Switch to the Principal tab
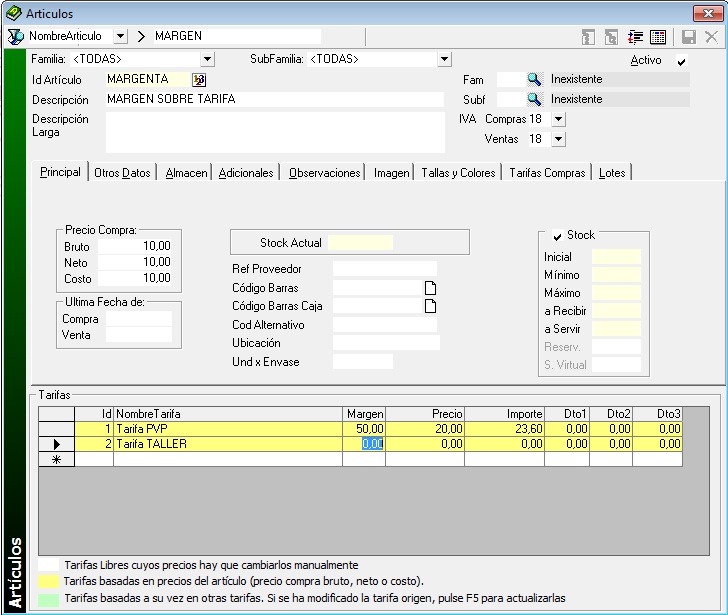The height and width of the screenshot is (615, 728). 60,172
